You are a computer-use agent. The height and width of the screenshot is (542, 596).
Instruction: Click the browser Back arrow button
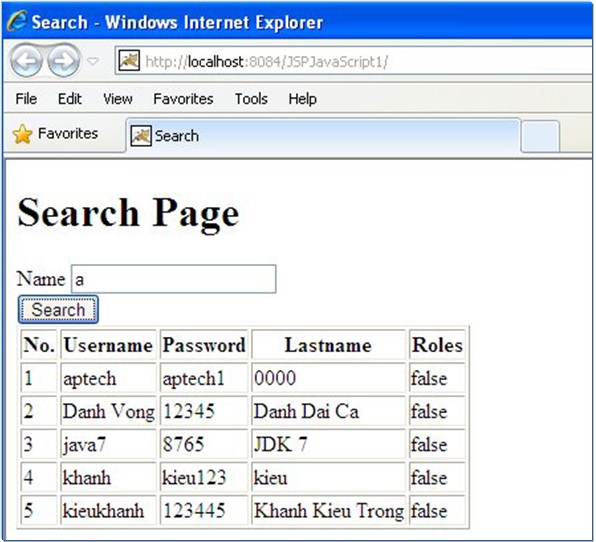pos(26,61)
